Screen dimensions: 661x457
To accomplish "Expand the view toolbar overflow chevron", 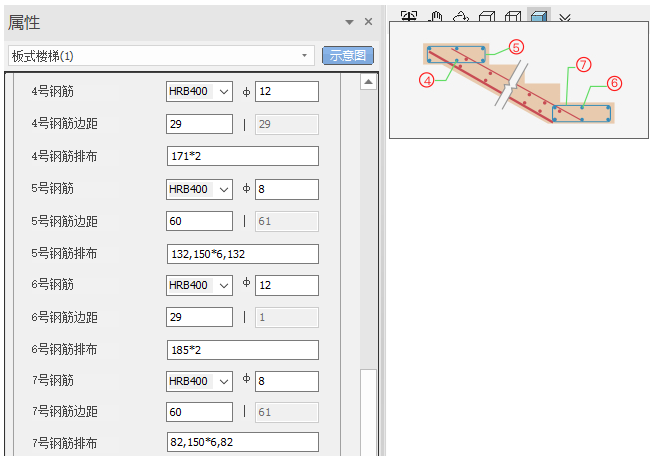I will (x=565, y=18).
